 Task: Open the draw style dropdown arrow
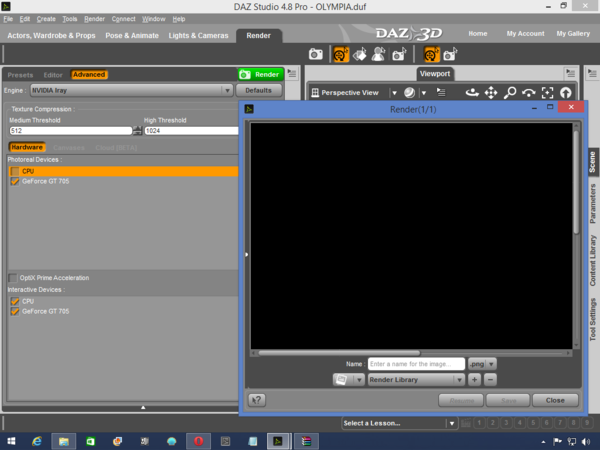424,93
